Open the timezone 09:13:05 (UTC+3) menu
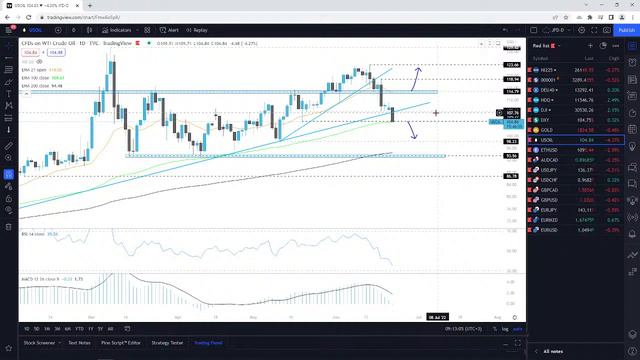Screen dimensions: 640x360 click(x=463, y=329)
